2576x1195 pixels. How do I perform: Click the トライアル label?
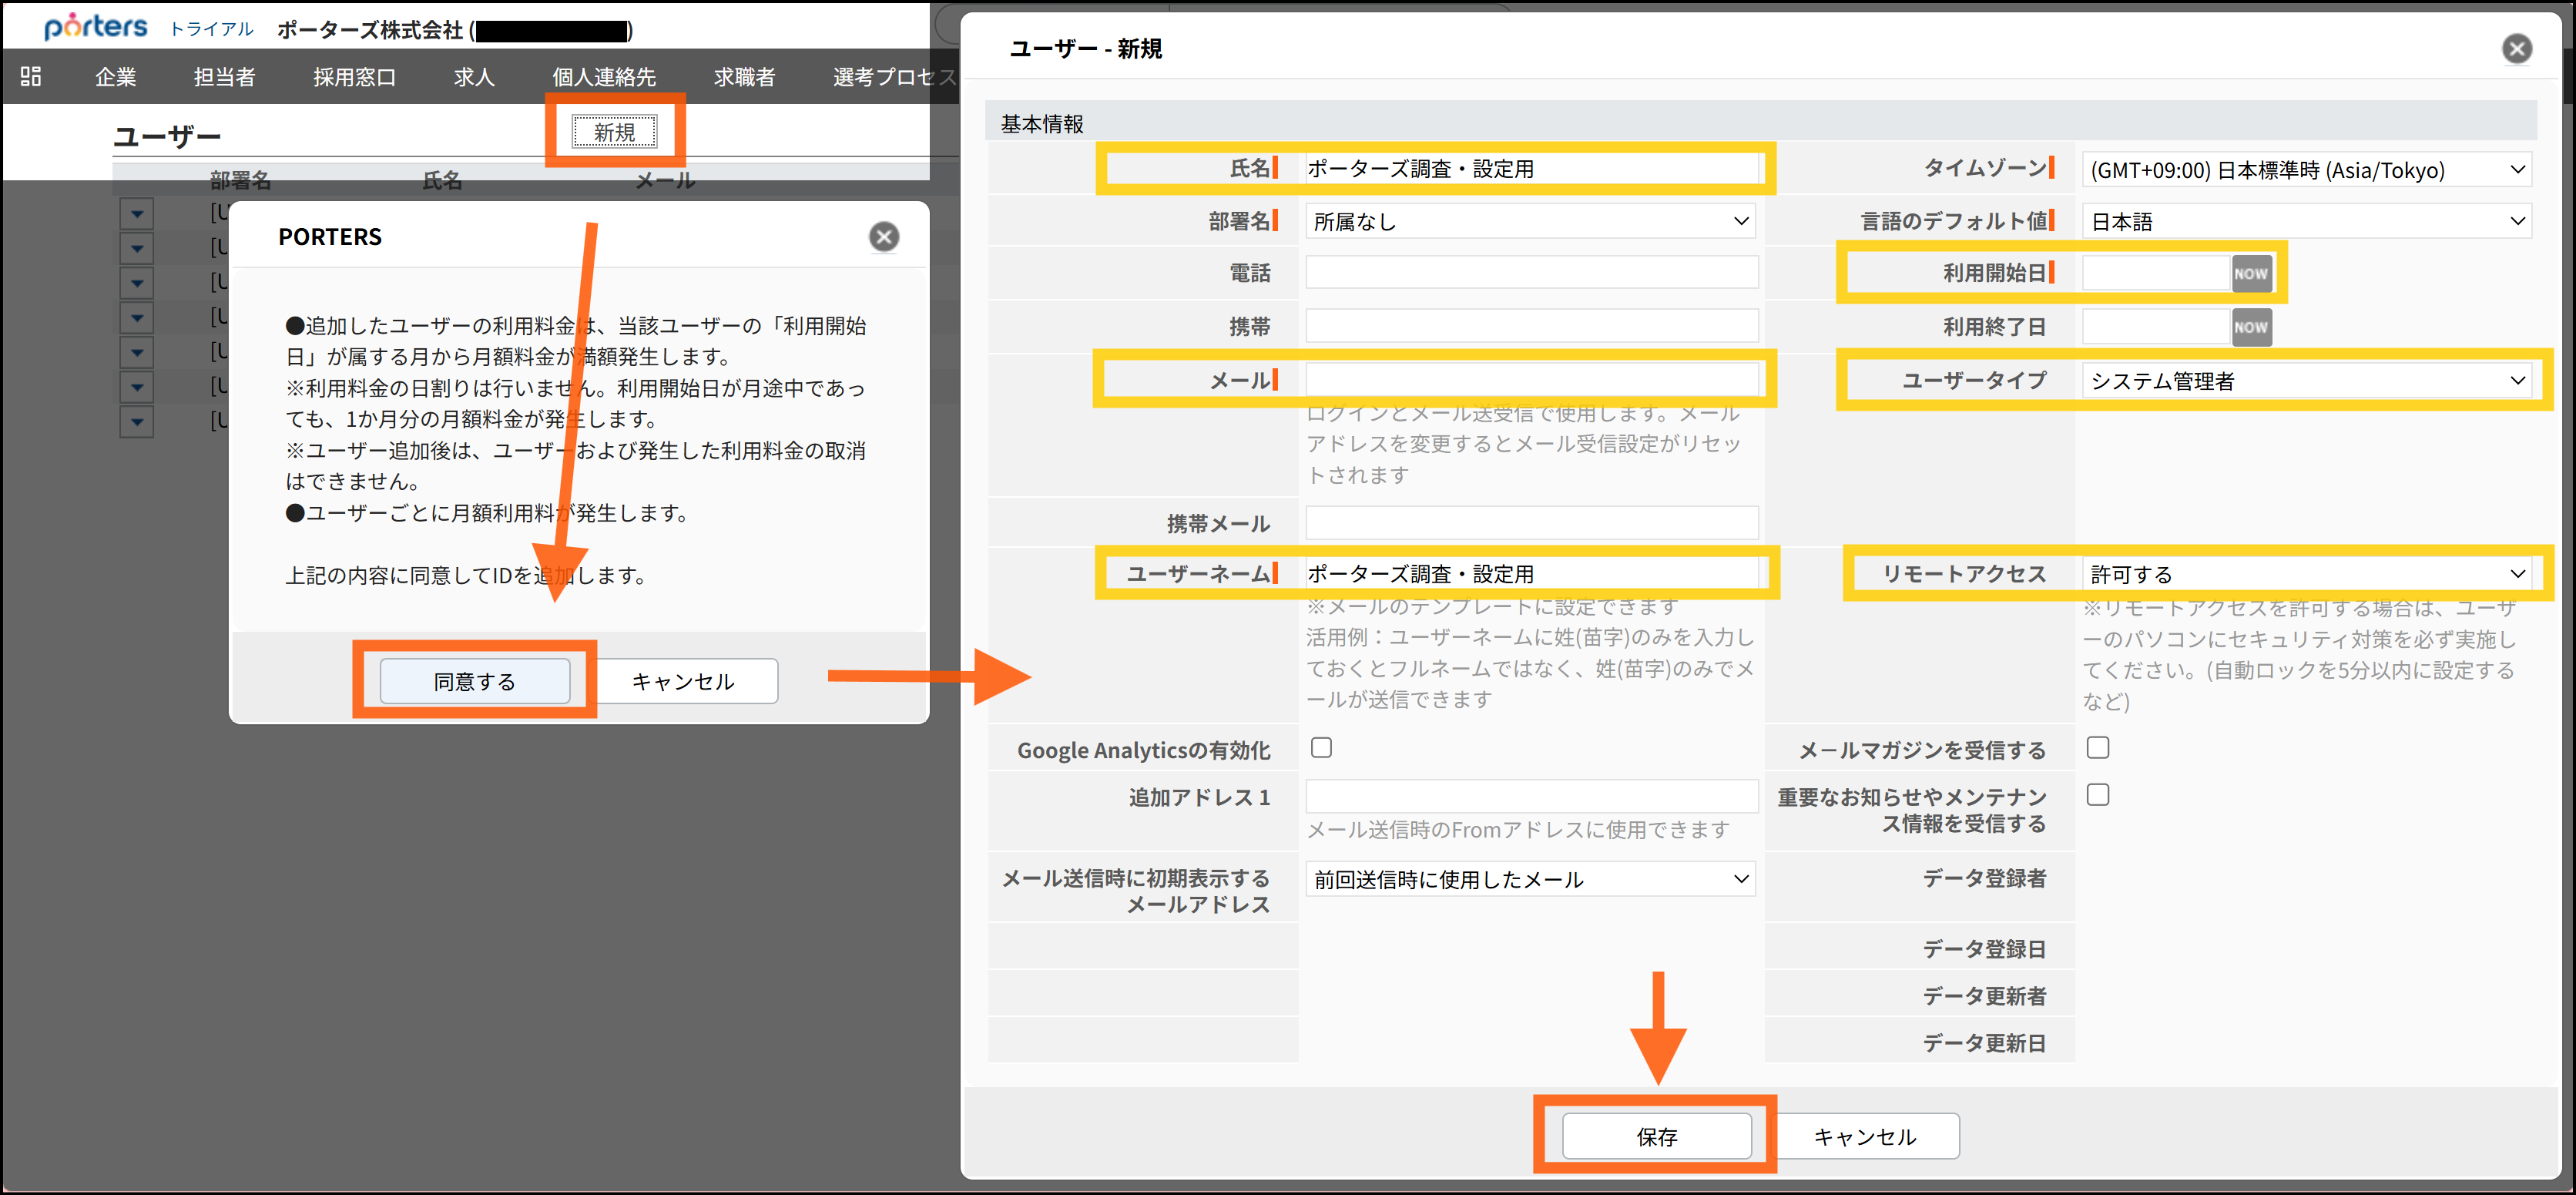tap(211, 29)
